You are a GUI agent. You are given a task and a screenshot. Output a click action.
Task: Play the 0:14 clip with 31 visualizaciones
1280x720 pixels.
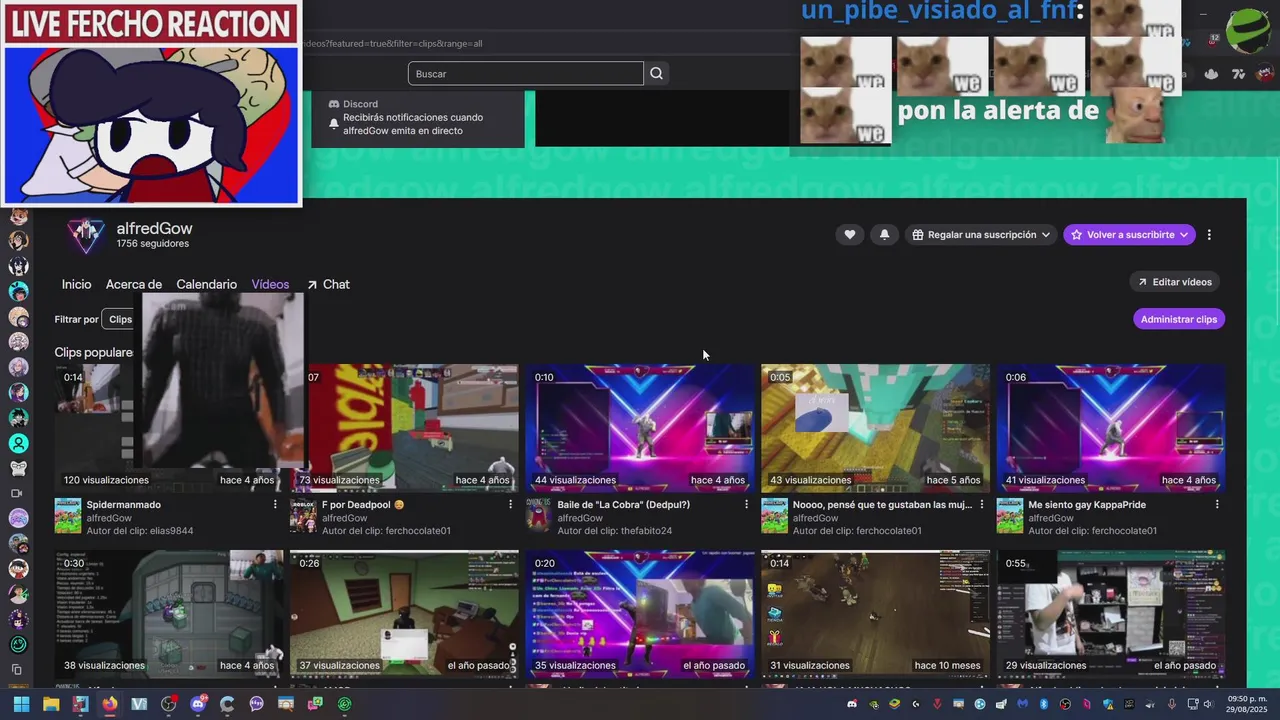point(876,613)
